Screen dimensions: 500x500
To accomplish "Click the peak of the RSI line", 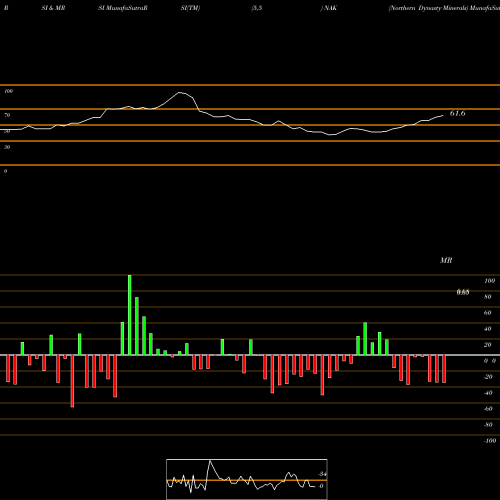I will [180, 92].
